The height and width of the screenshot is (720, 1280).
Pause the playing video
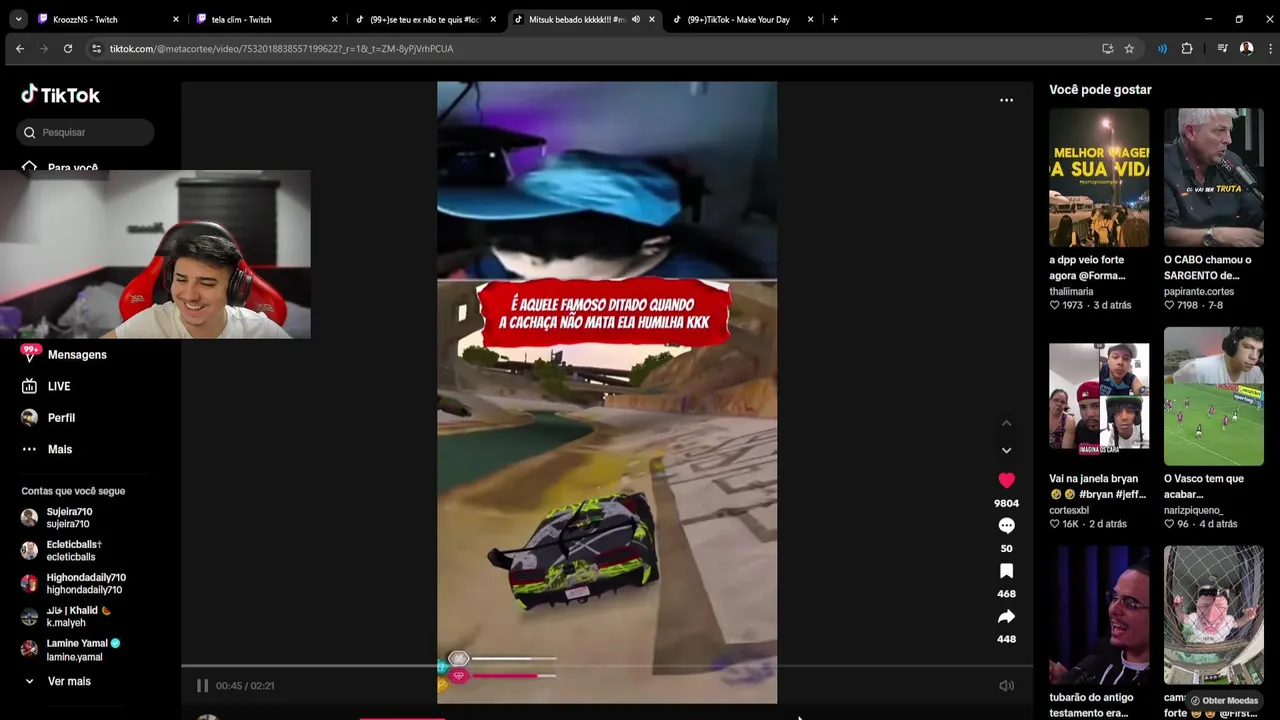coord(202,685)
